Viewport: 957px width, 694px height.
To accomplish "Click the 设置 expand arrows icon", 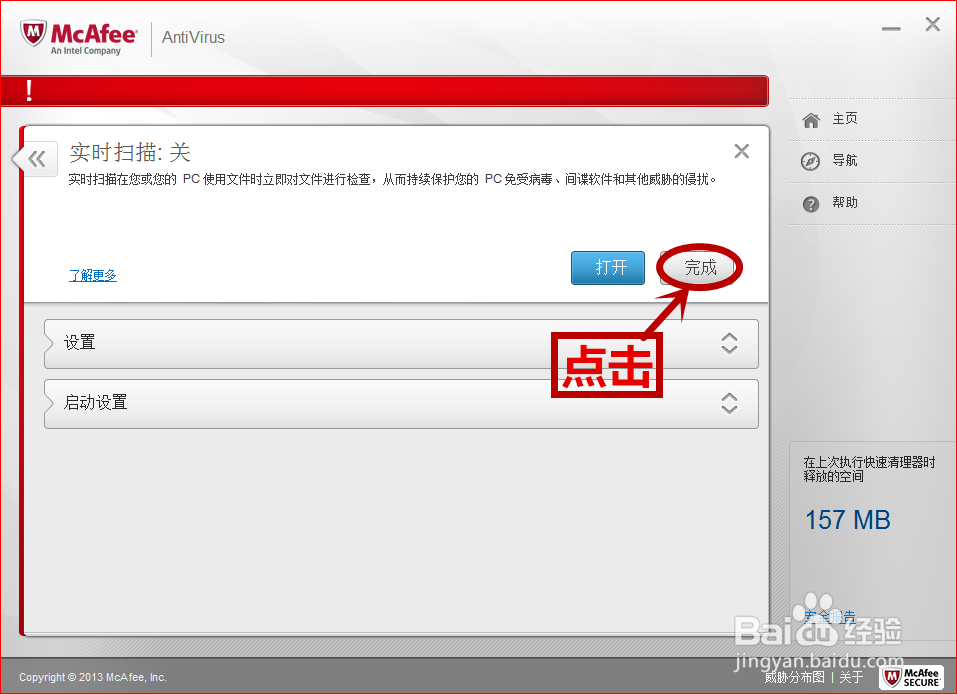I will 729,343.
